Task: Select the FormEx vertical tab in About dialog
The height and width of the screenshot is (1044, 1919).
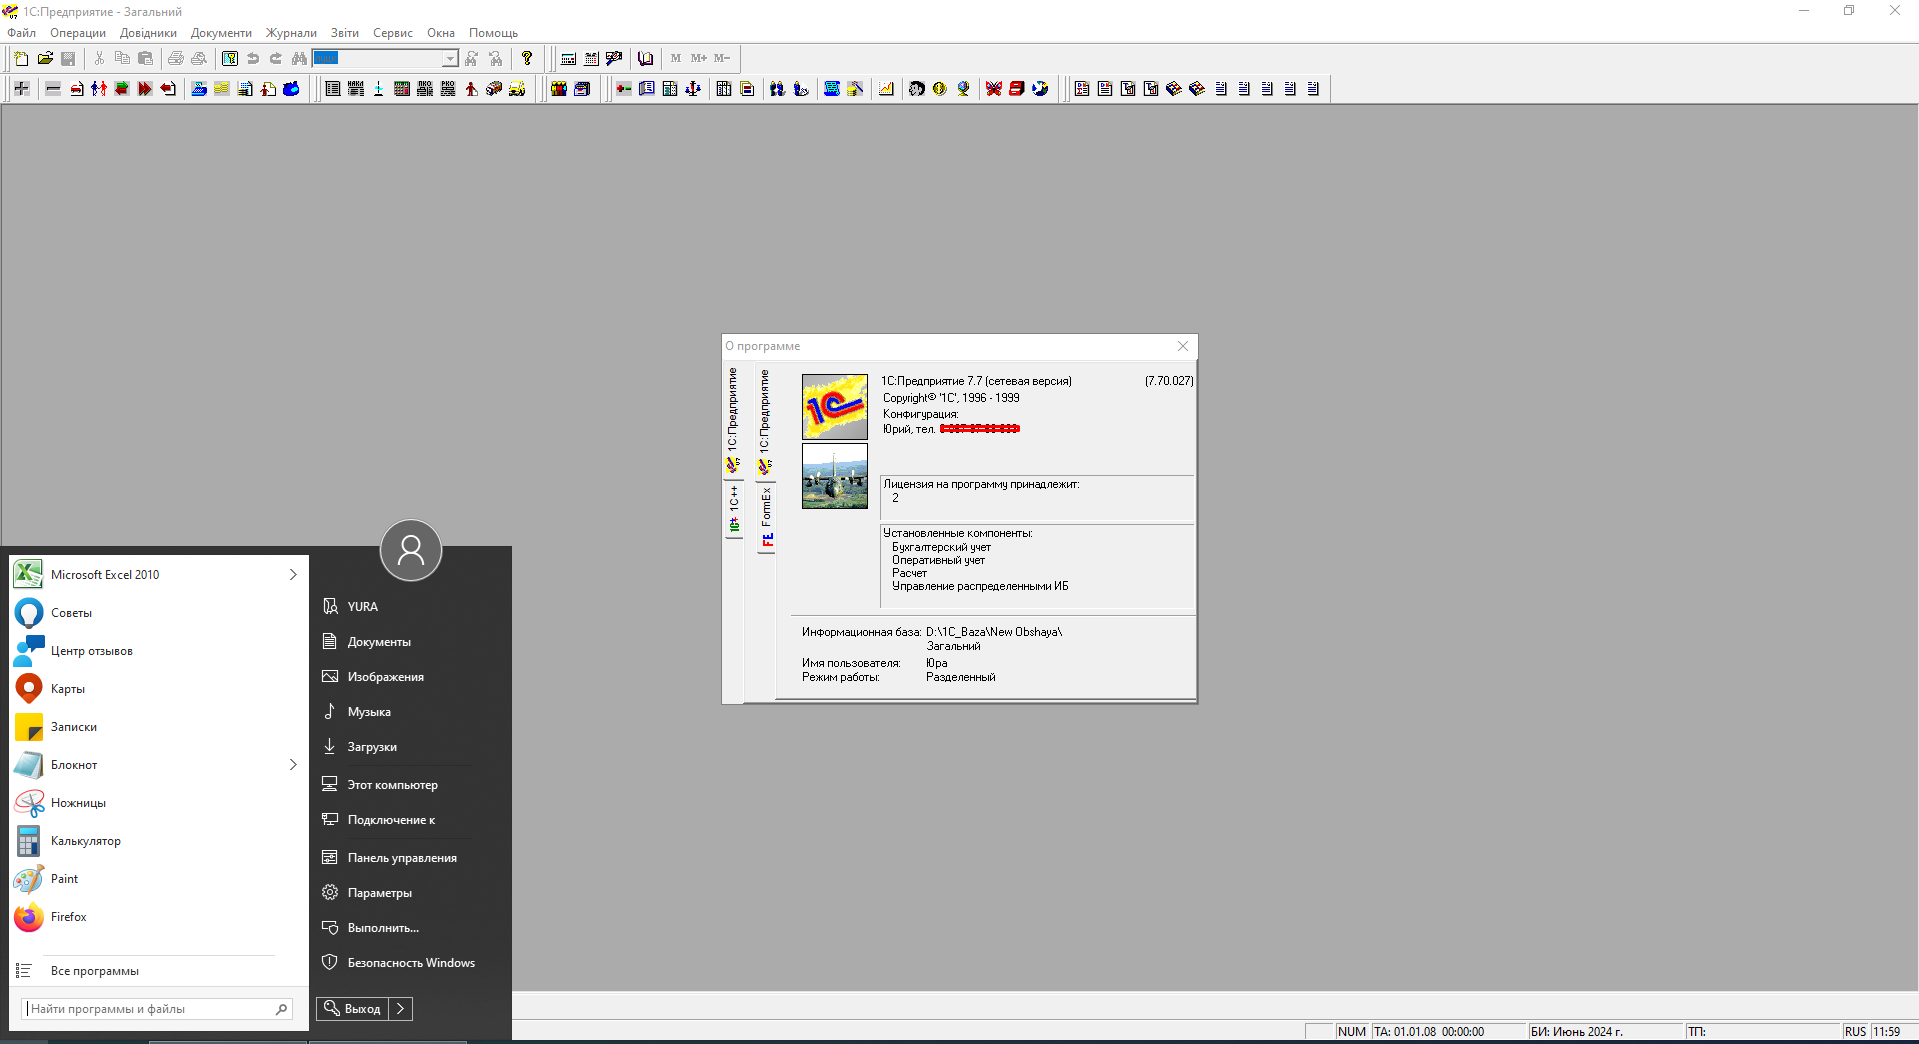Action: [x=766, y=518]
